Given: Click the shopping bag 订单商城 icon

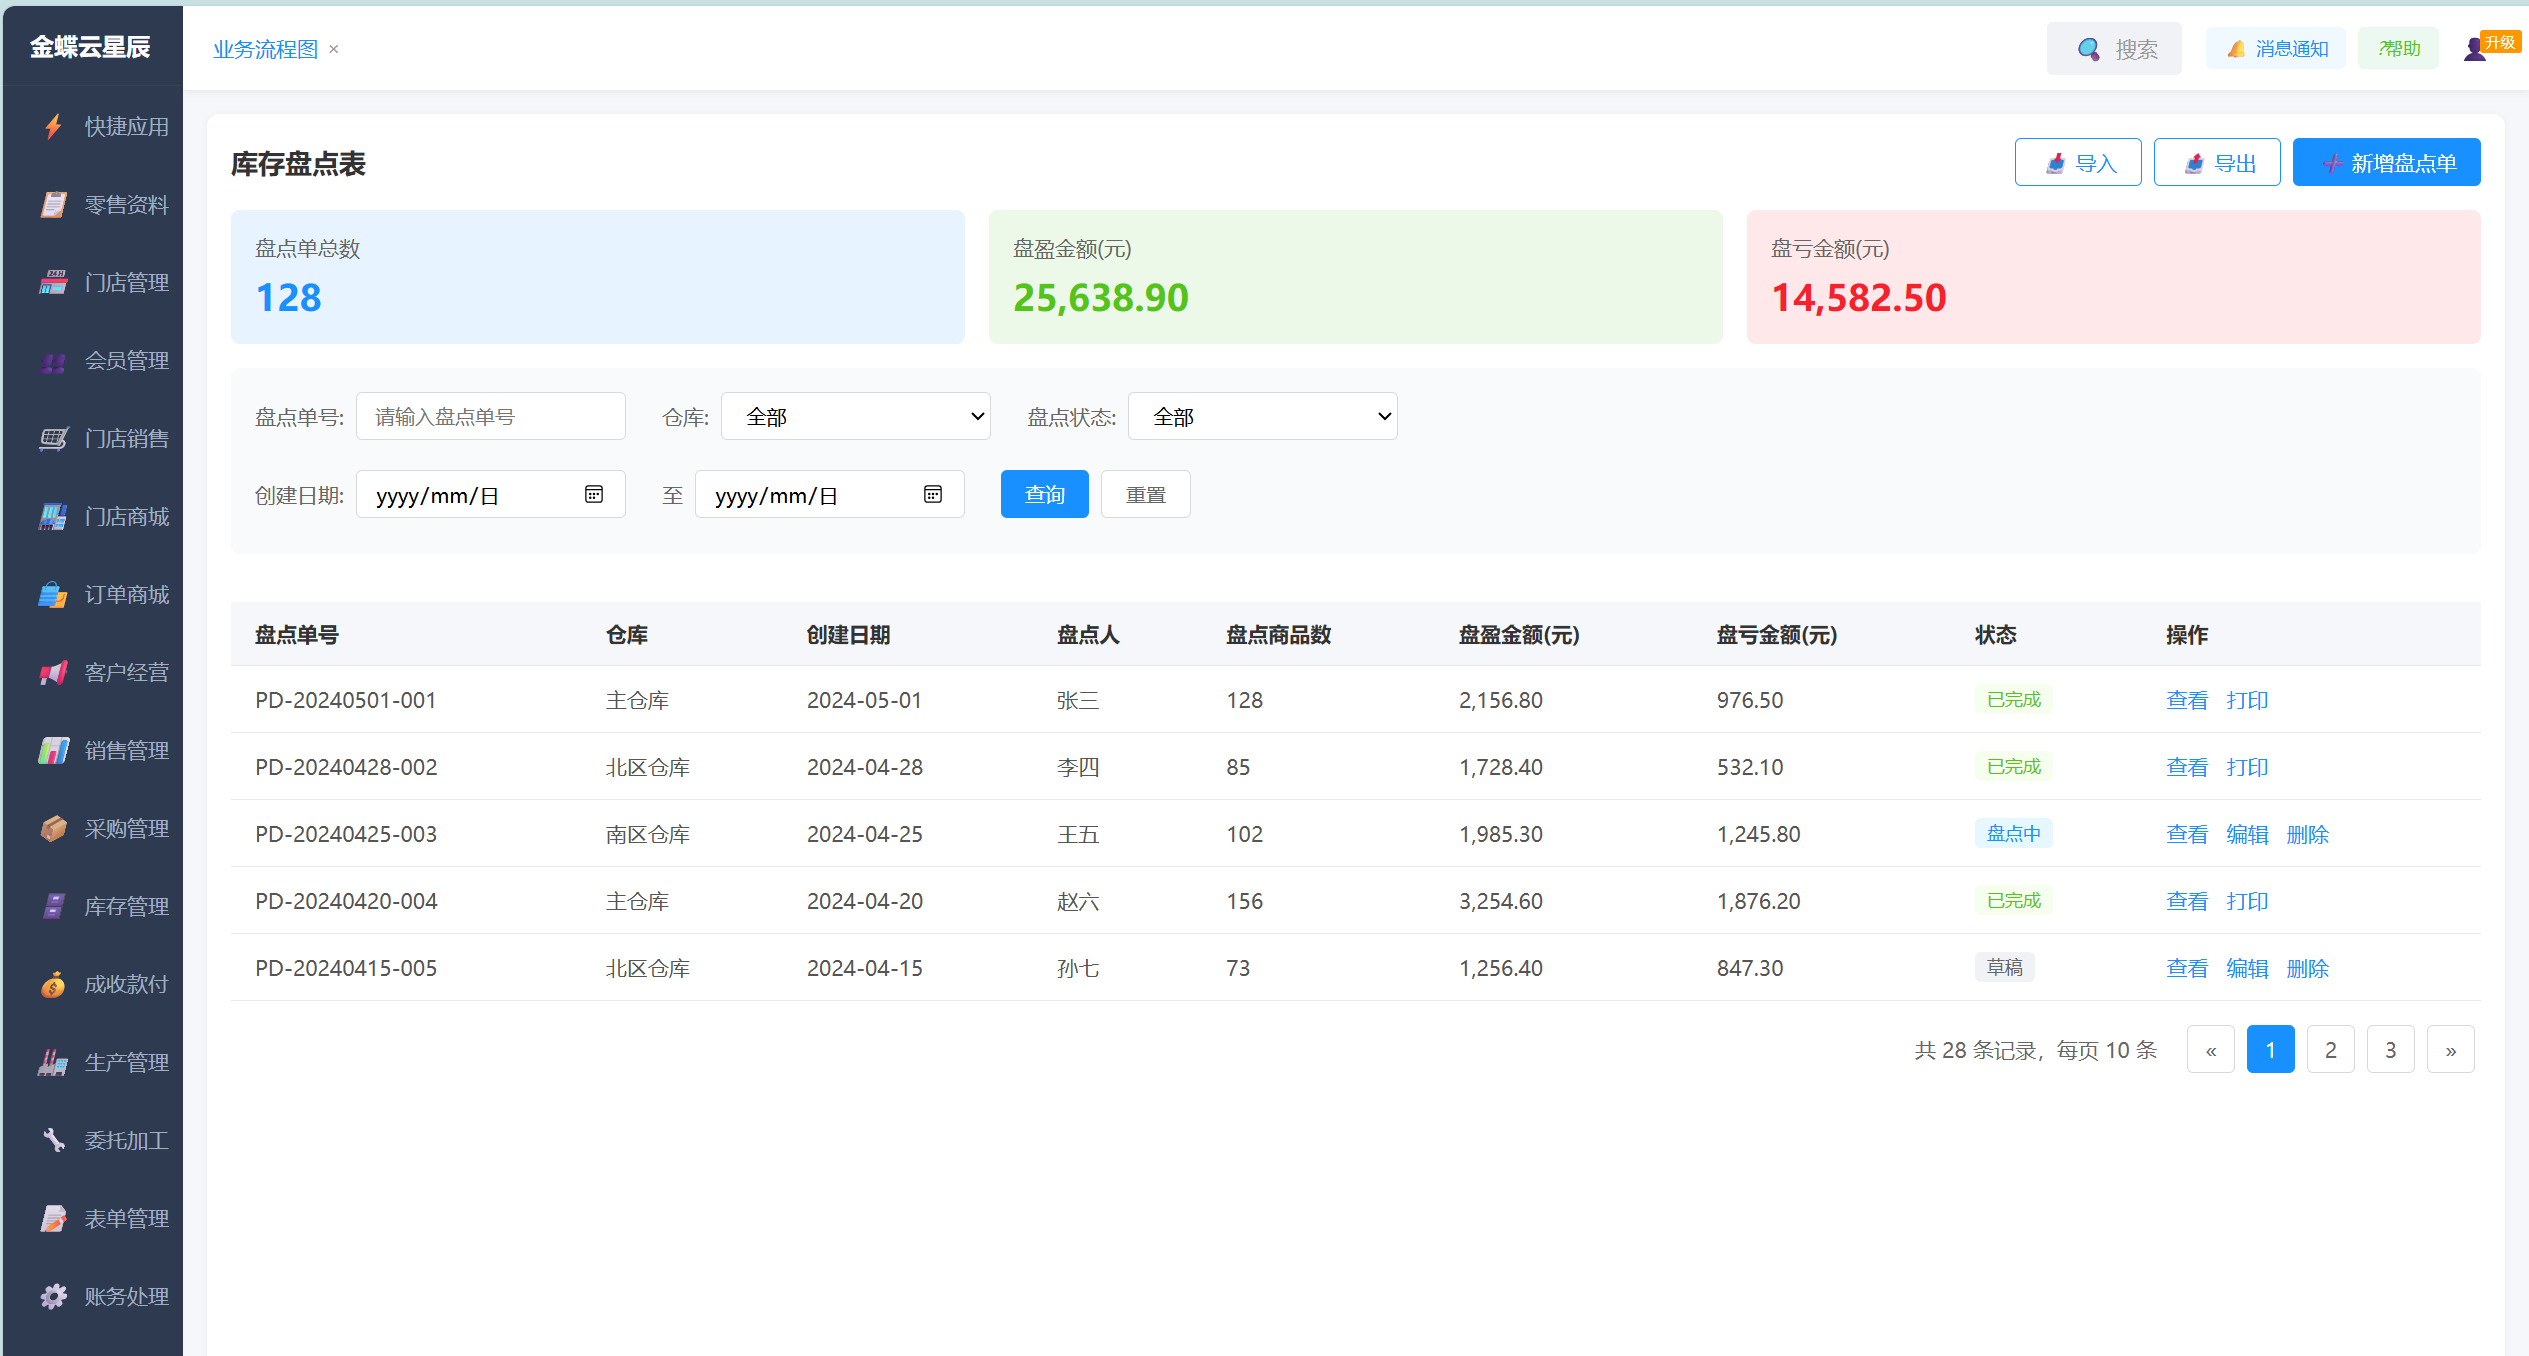Looking at the screenshot, I should pos(53,595).
